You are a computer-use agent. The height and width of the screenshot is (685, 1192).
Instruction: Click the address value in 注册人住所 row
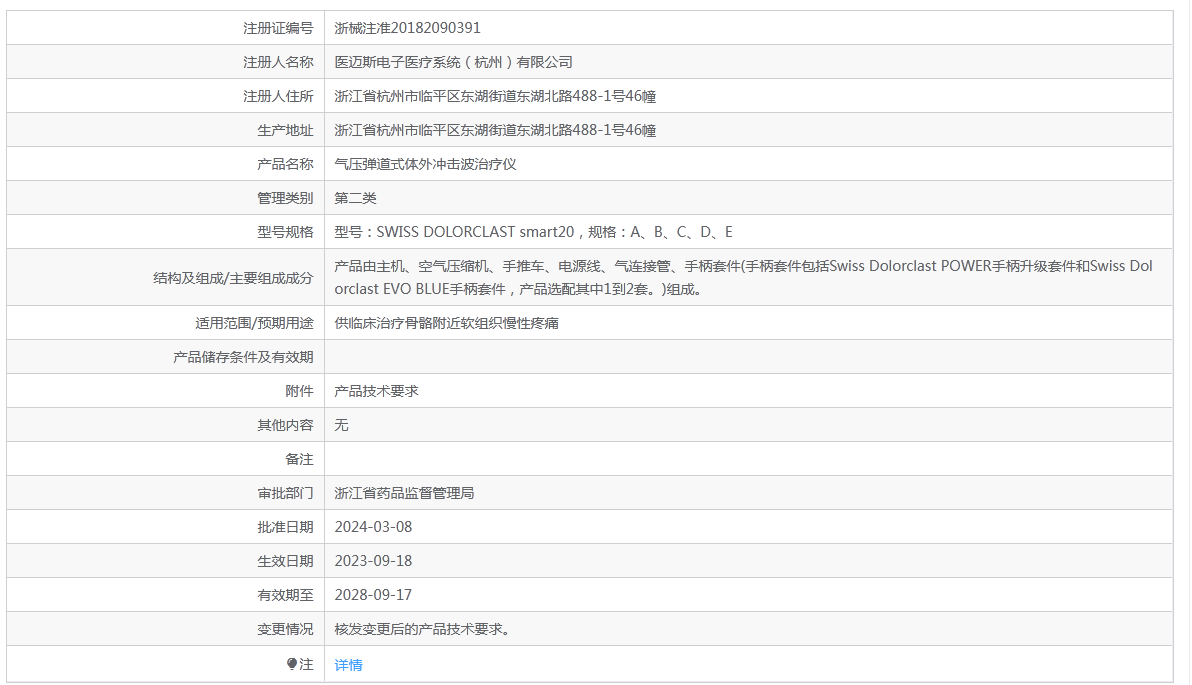[x=496, y=97]
